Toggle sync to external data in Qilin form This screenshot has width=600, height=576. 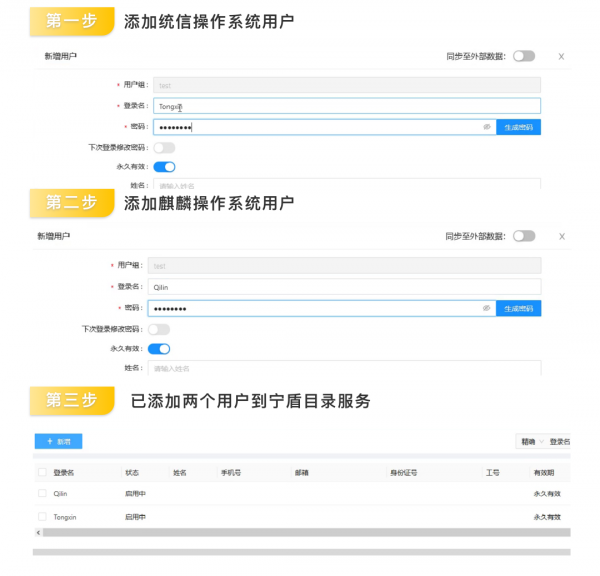[524, 236]
